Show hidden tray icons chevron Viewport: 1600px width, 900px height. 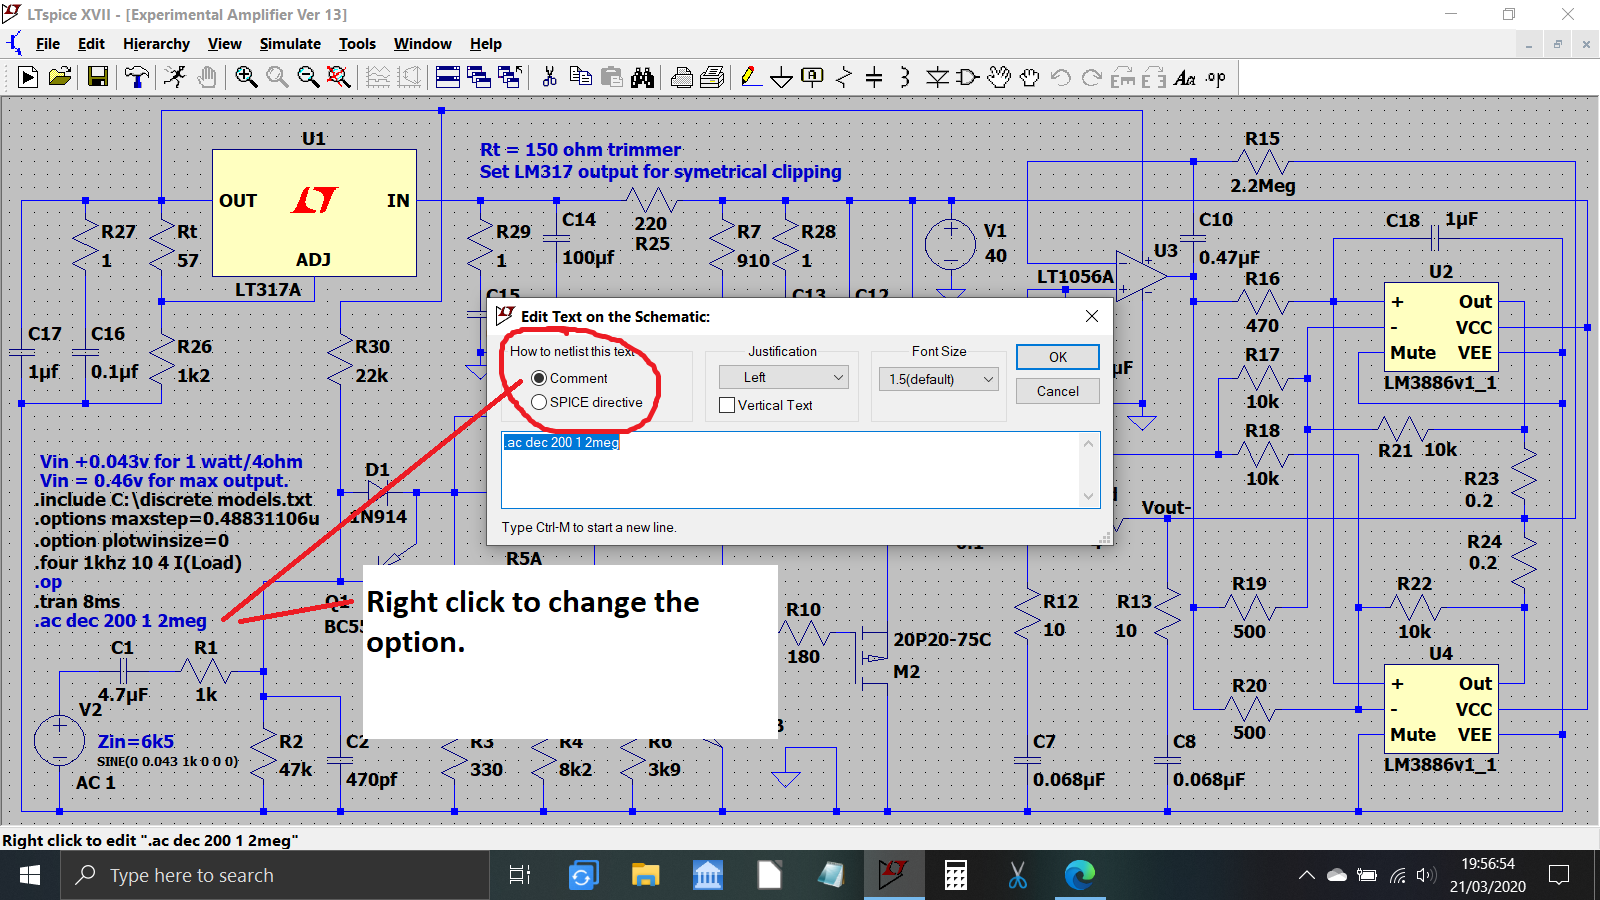click(1306, 876)
